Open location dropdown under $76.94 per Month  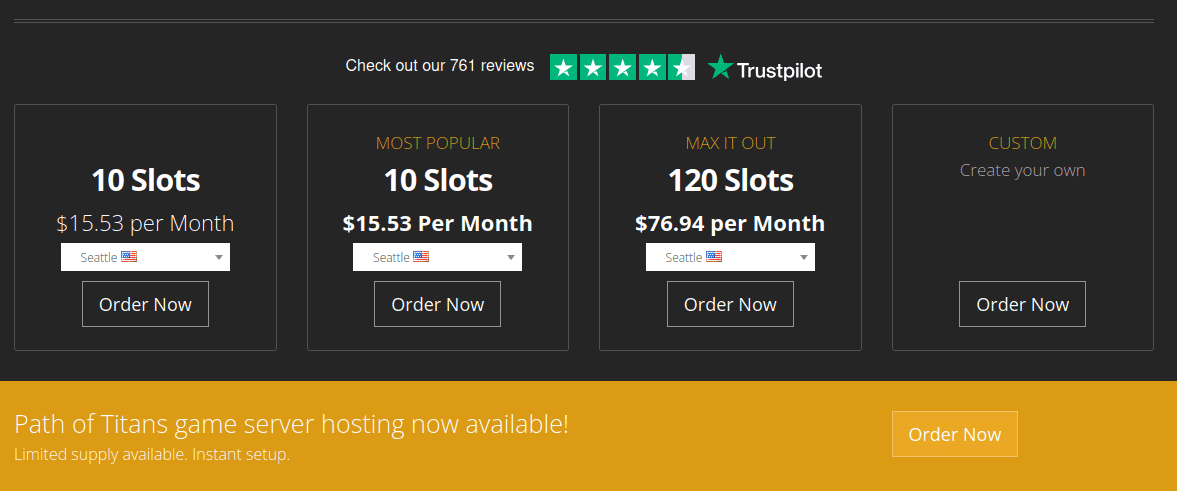730,257
